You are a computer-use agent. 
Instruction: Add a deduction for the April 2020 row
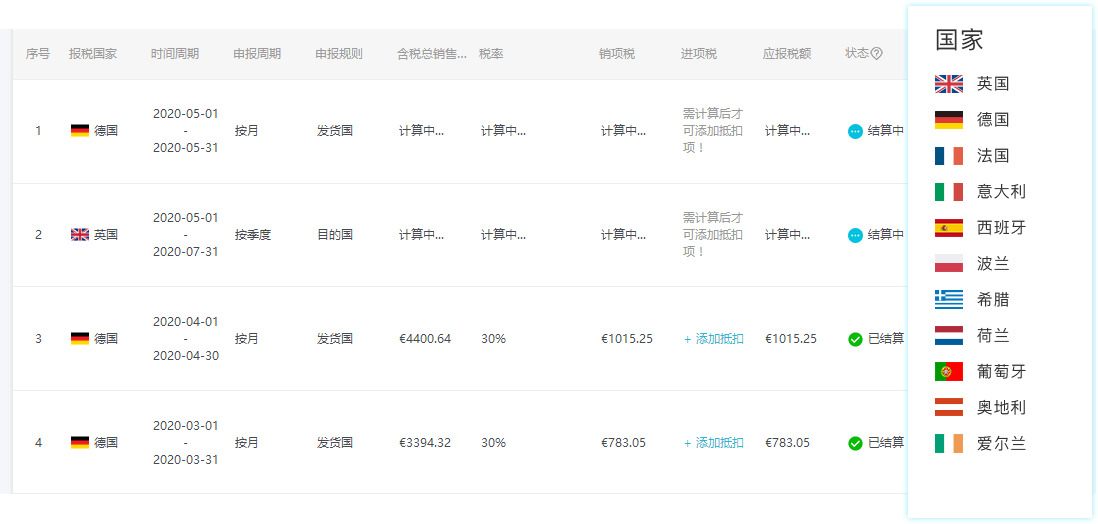(x=714, y=339)
